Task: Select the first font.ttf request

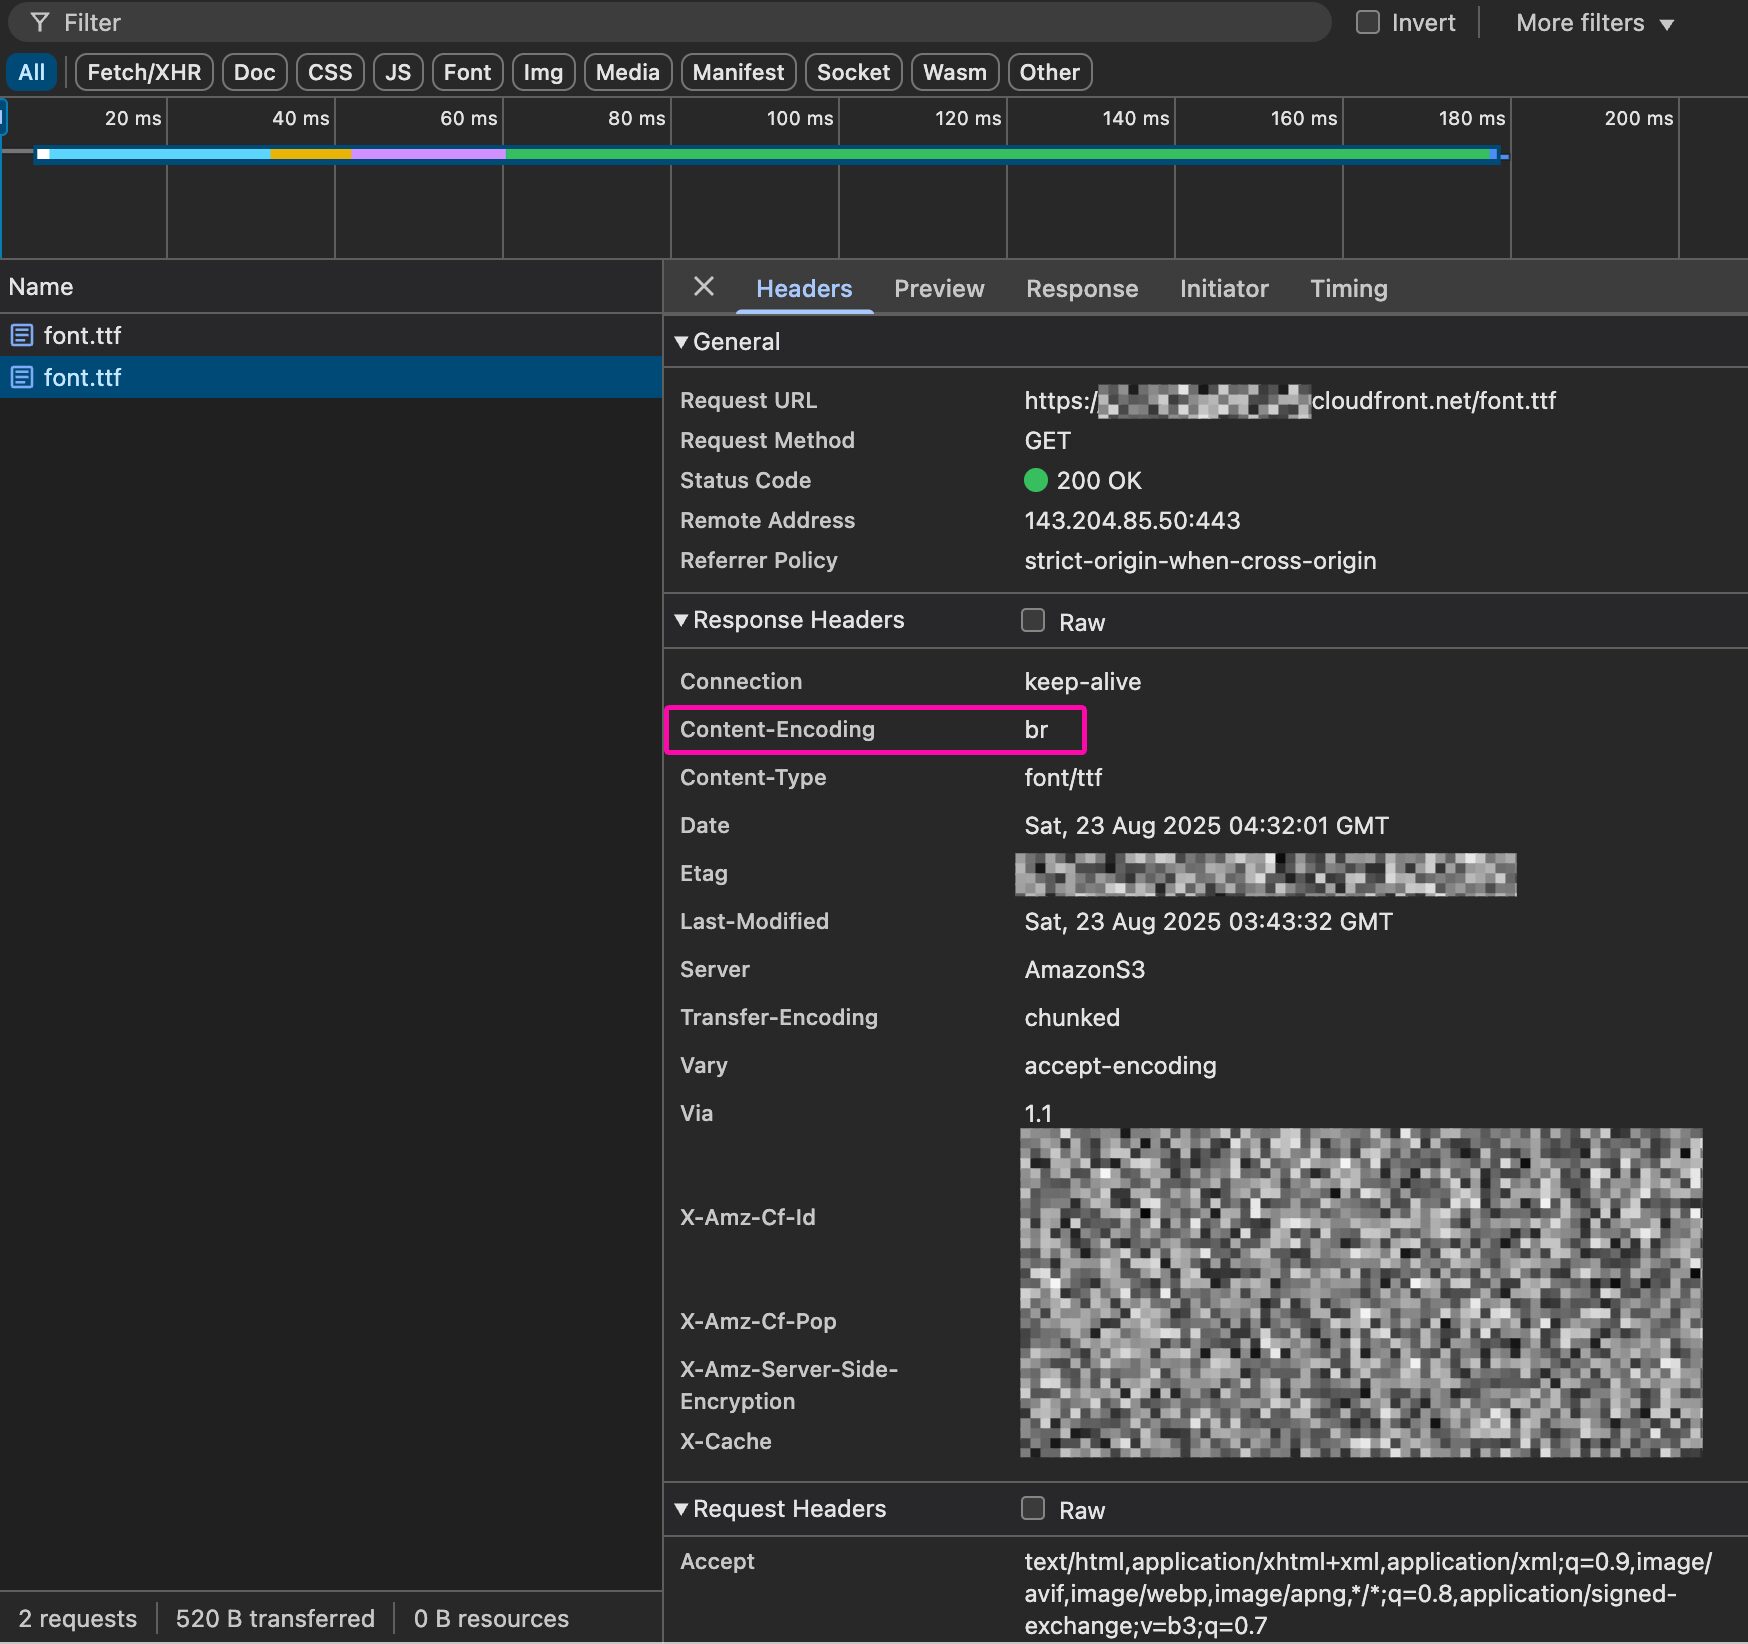Action: 331,335
